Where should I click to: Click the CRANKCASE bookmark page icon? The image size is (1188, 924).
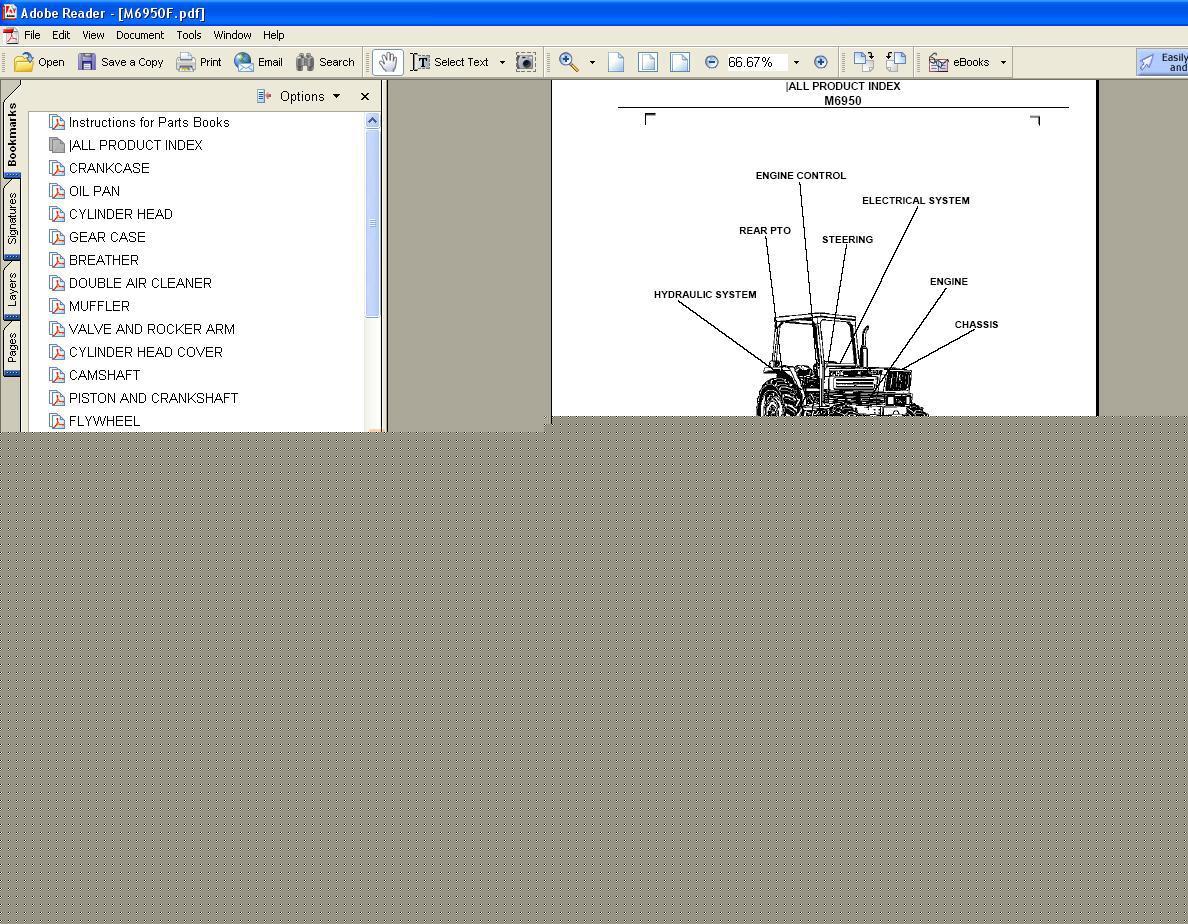tap(57, 168)
